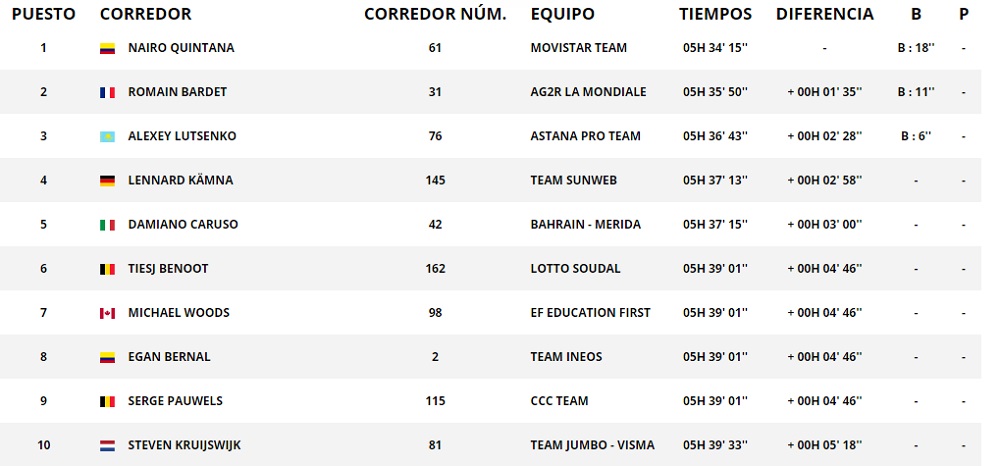This screenshot has width=1000, height=466.
Task: Click the Colombian flag beside Egan Bernal
Action: click(x=107, y=357)
